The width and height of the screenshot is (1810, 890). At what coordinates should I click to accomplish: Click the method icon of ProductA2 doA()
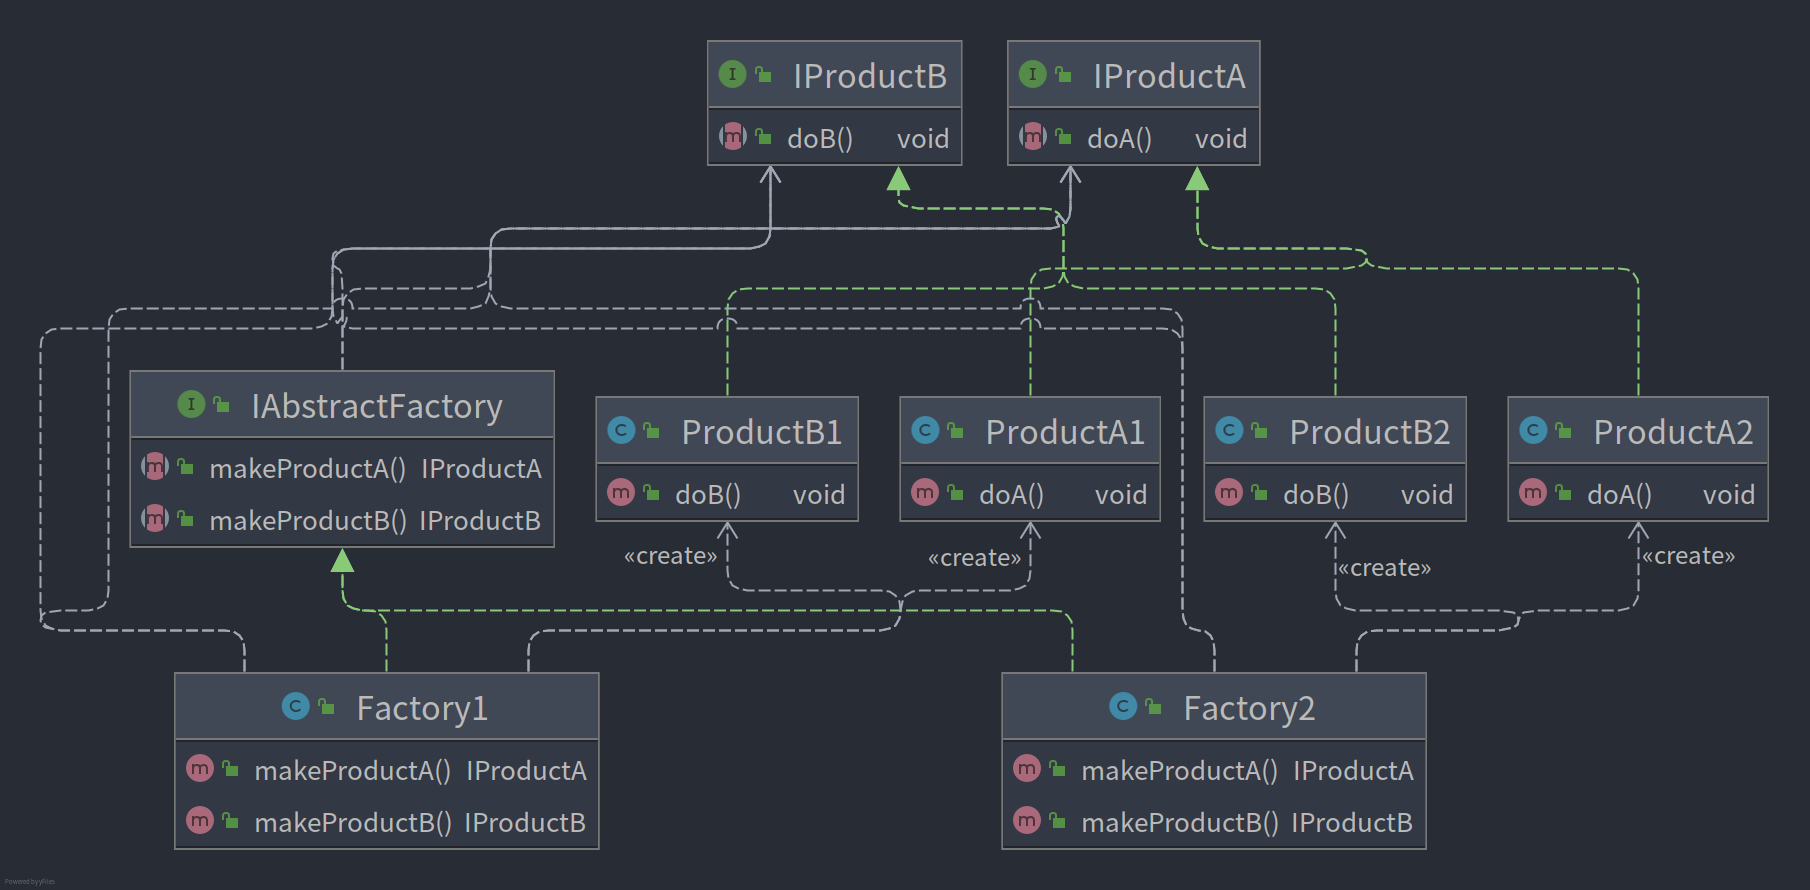click(x=1533, y=492)
